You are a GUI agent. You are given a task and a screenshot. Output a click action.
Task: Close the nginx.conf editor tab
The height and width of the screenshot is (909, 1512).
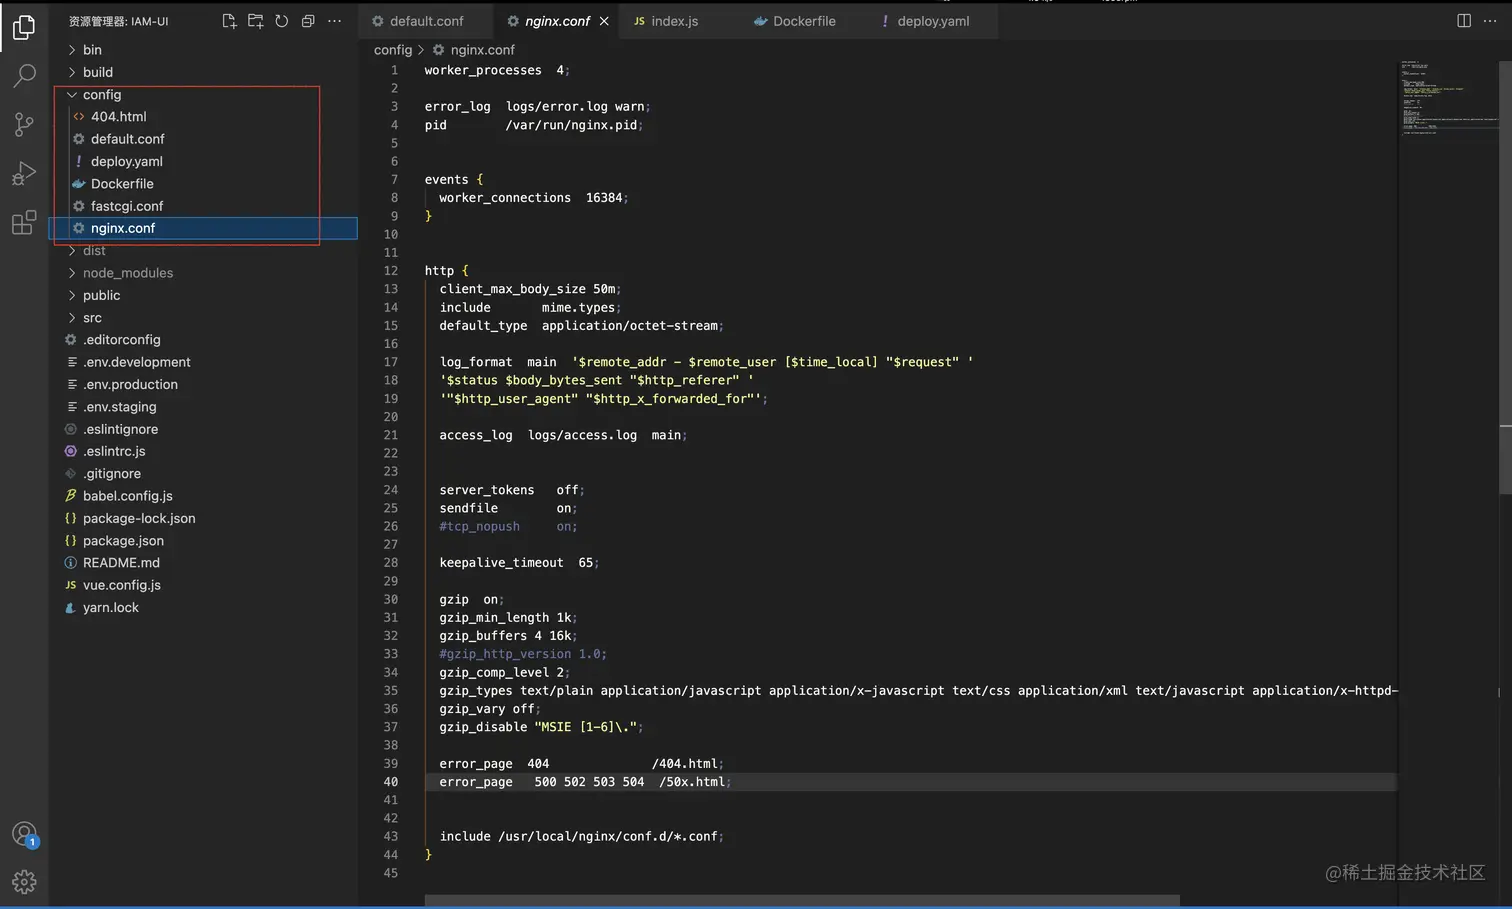(604, 21)
